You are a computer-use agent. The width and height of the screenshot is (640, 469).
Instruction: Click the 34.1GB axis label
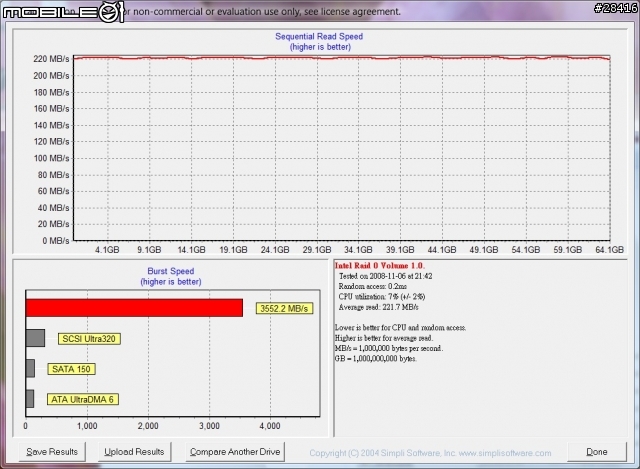[358, 250]
